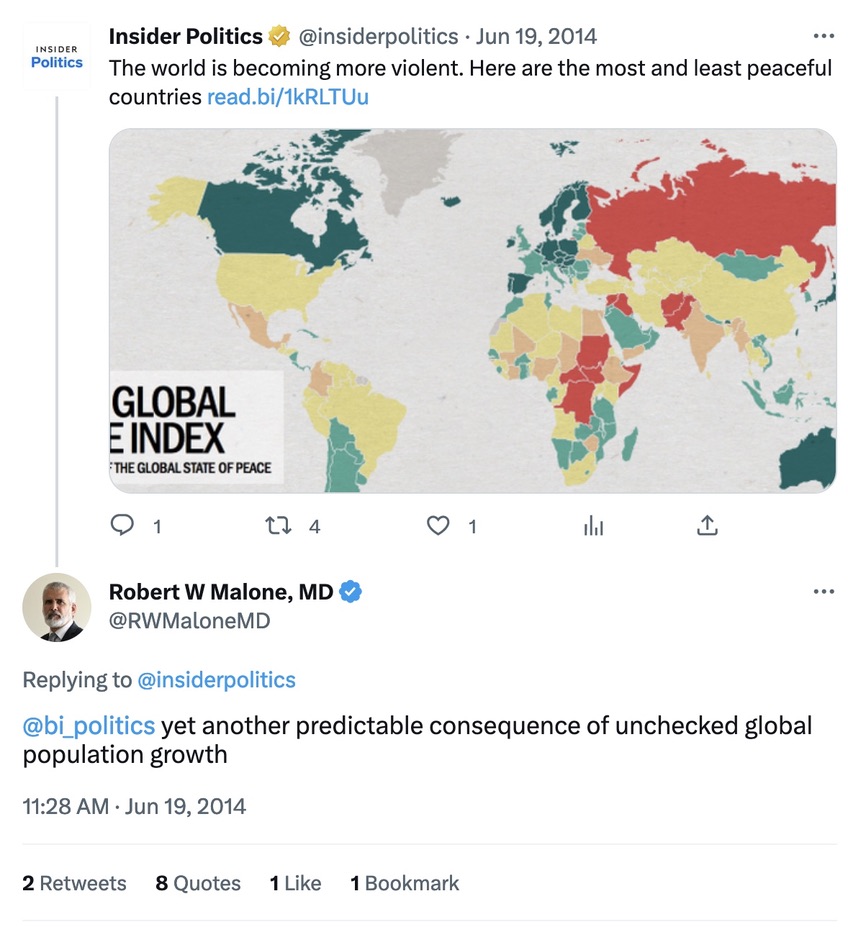Click @insiderpolitics in the Replying to line
This screenshot has width=848, height=927.
point(216,680)
